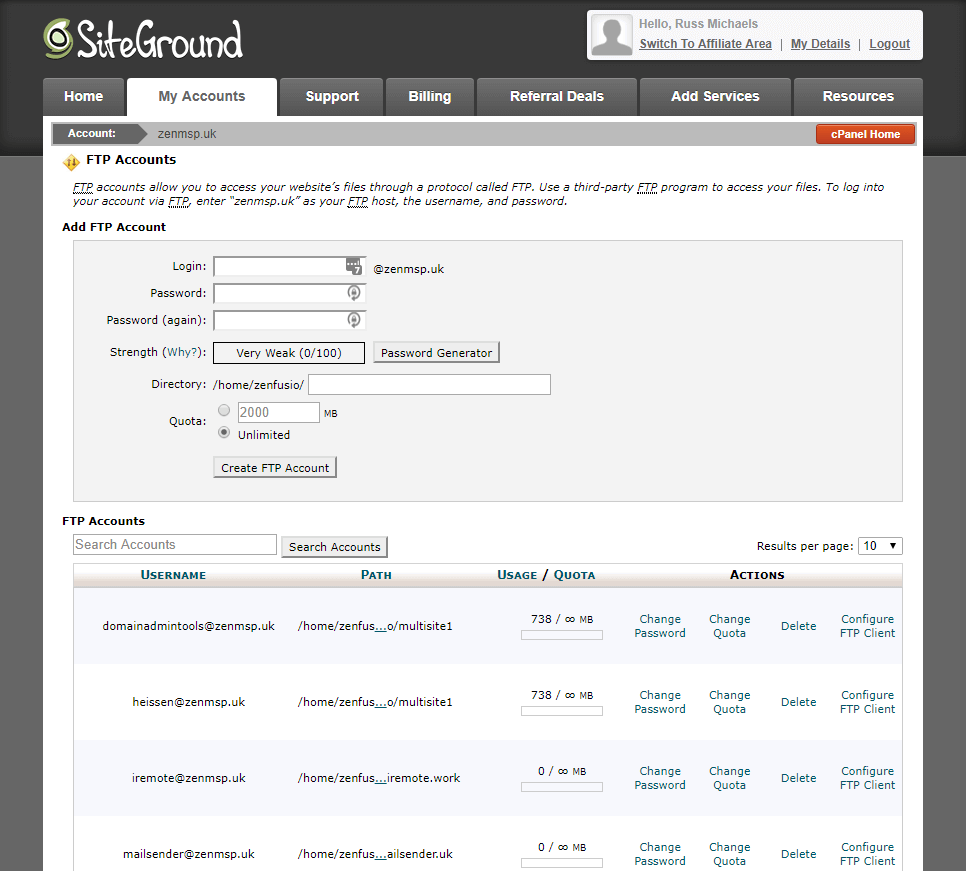Click the FTP Accounts yellow icon
The height and width of the screenshot is (871, 966).
[71, 162]
